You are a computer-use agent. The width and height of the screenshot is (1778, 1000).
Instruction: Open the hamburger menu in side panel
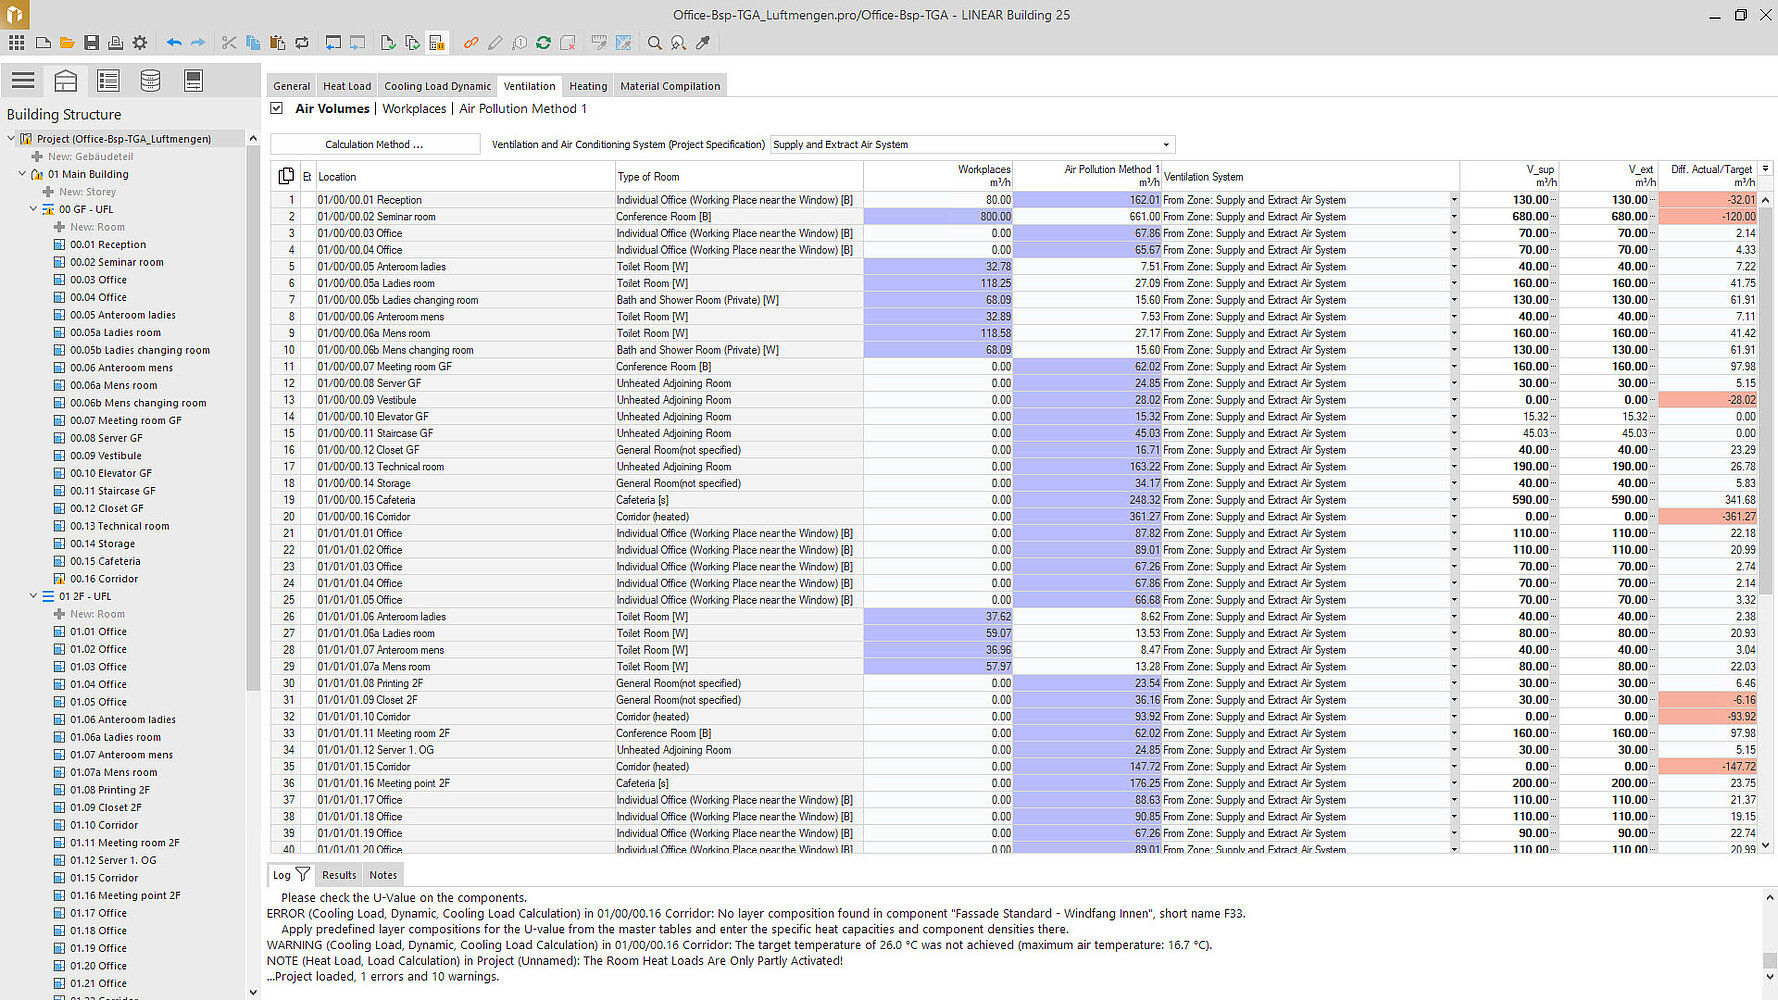pos(23,81)
